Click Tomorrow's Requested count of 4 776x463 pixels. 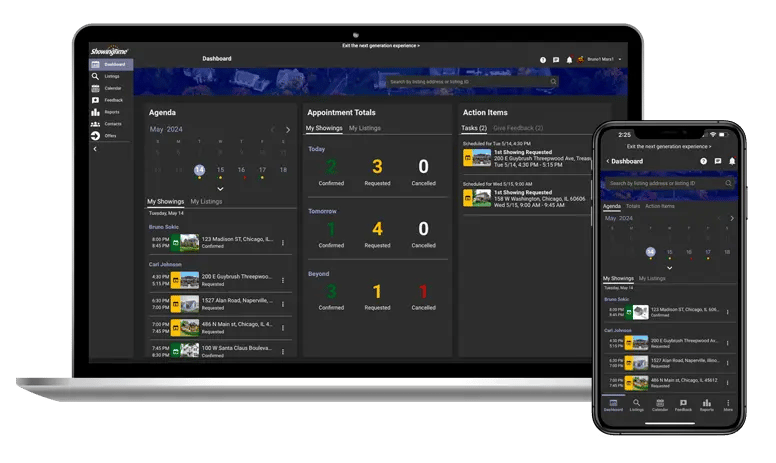[377, 229]
